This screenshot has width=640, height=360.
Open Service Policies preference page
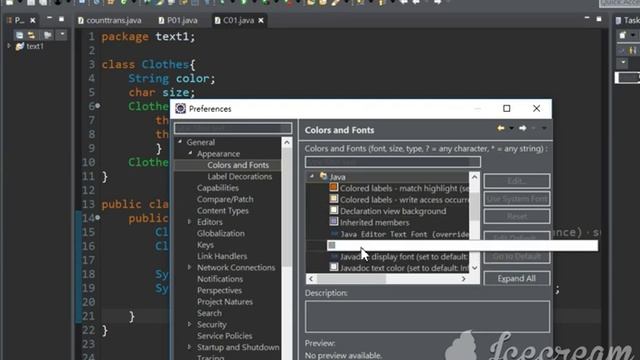click(x=224, y=336)
